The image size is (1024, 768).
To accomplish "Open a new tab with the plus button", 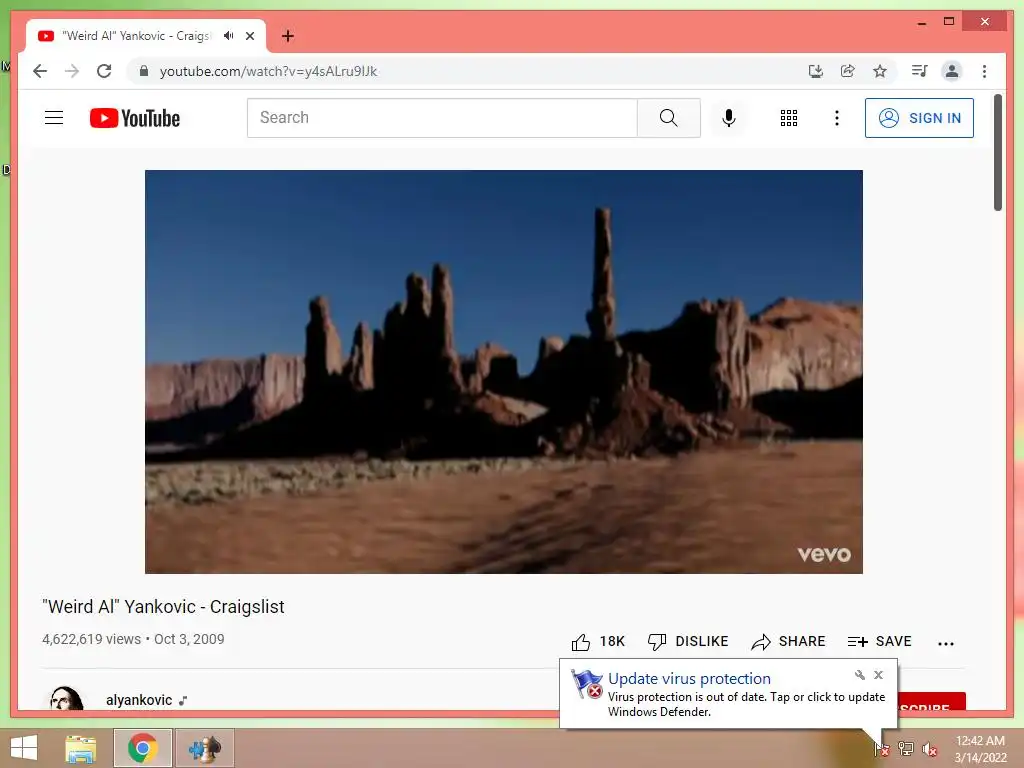I will pyautogui.click(x=288, y=36).
